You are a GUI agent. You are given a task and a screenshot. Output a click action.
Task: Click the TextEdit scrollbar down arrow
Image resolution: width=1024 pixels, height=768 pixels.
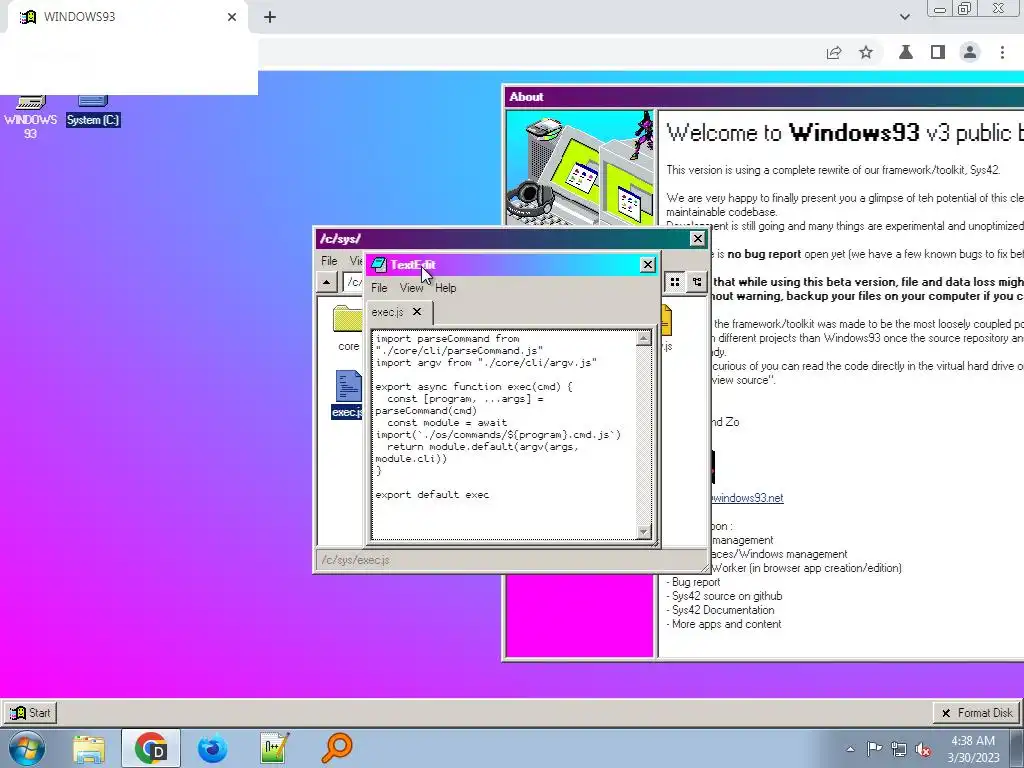click(644, 532)
